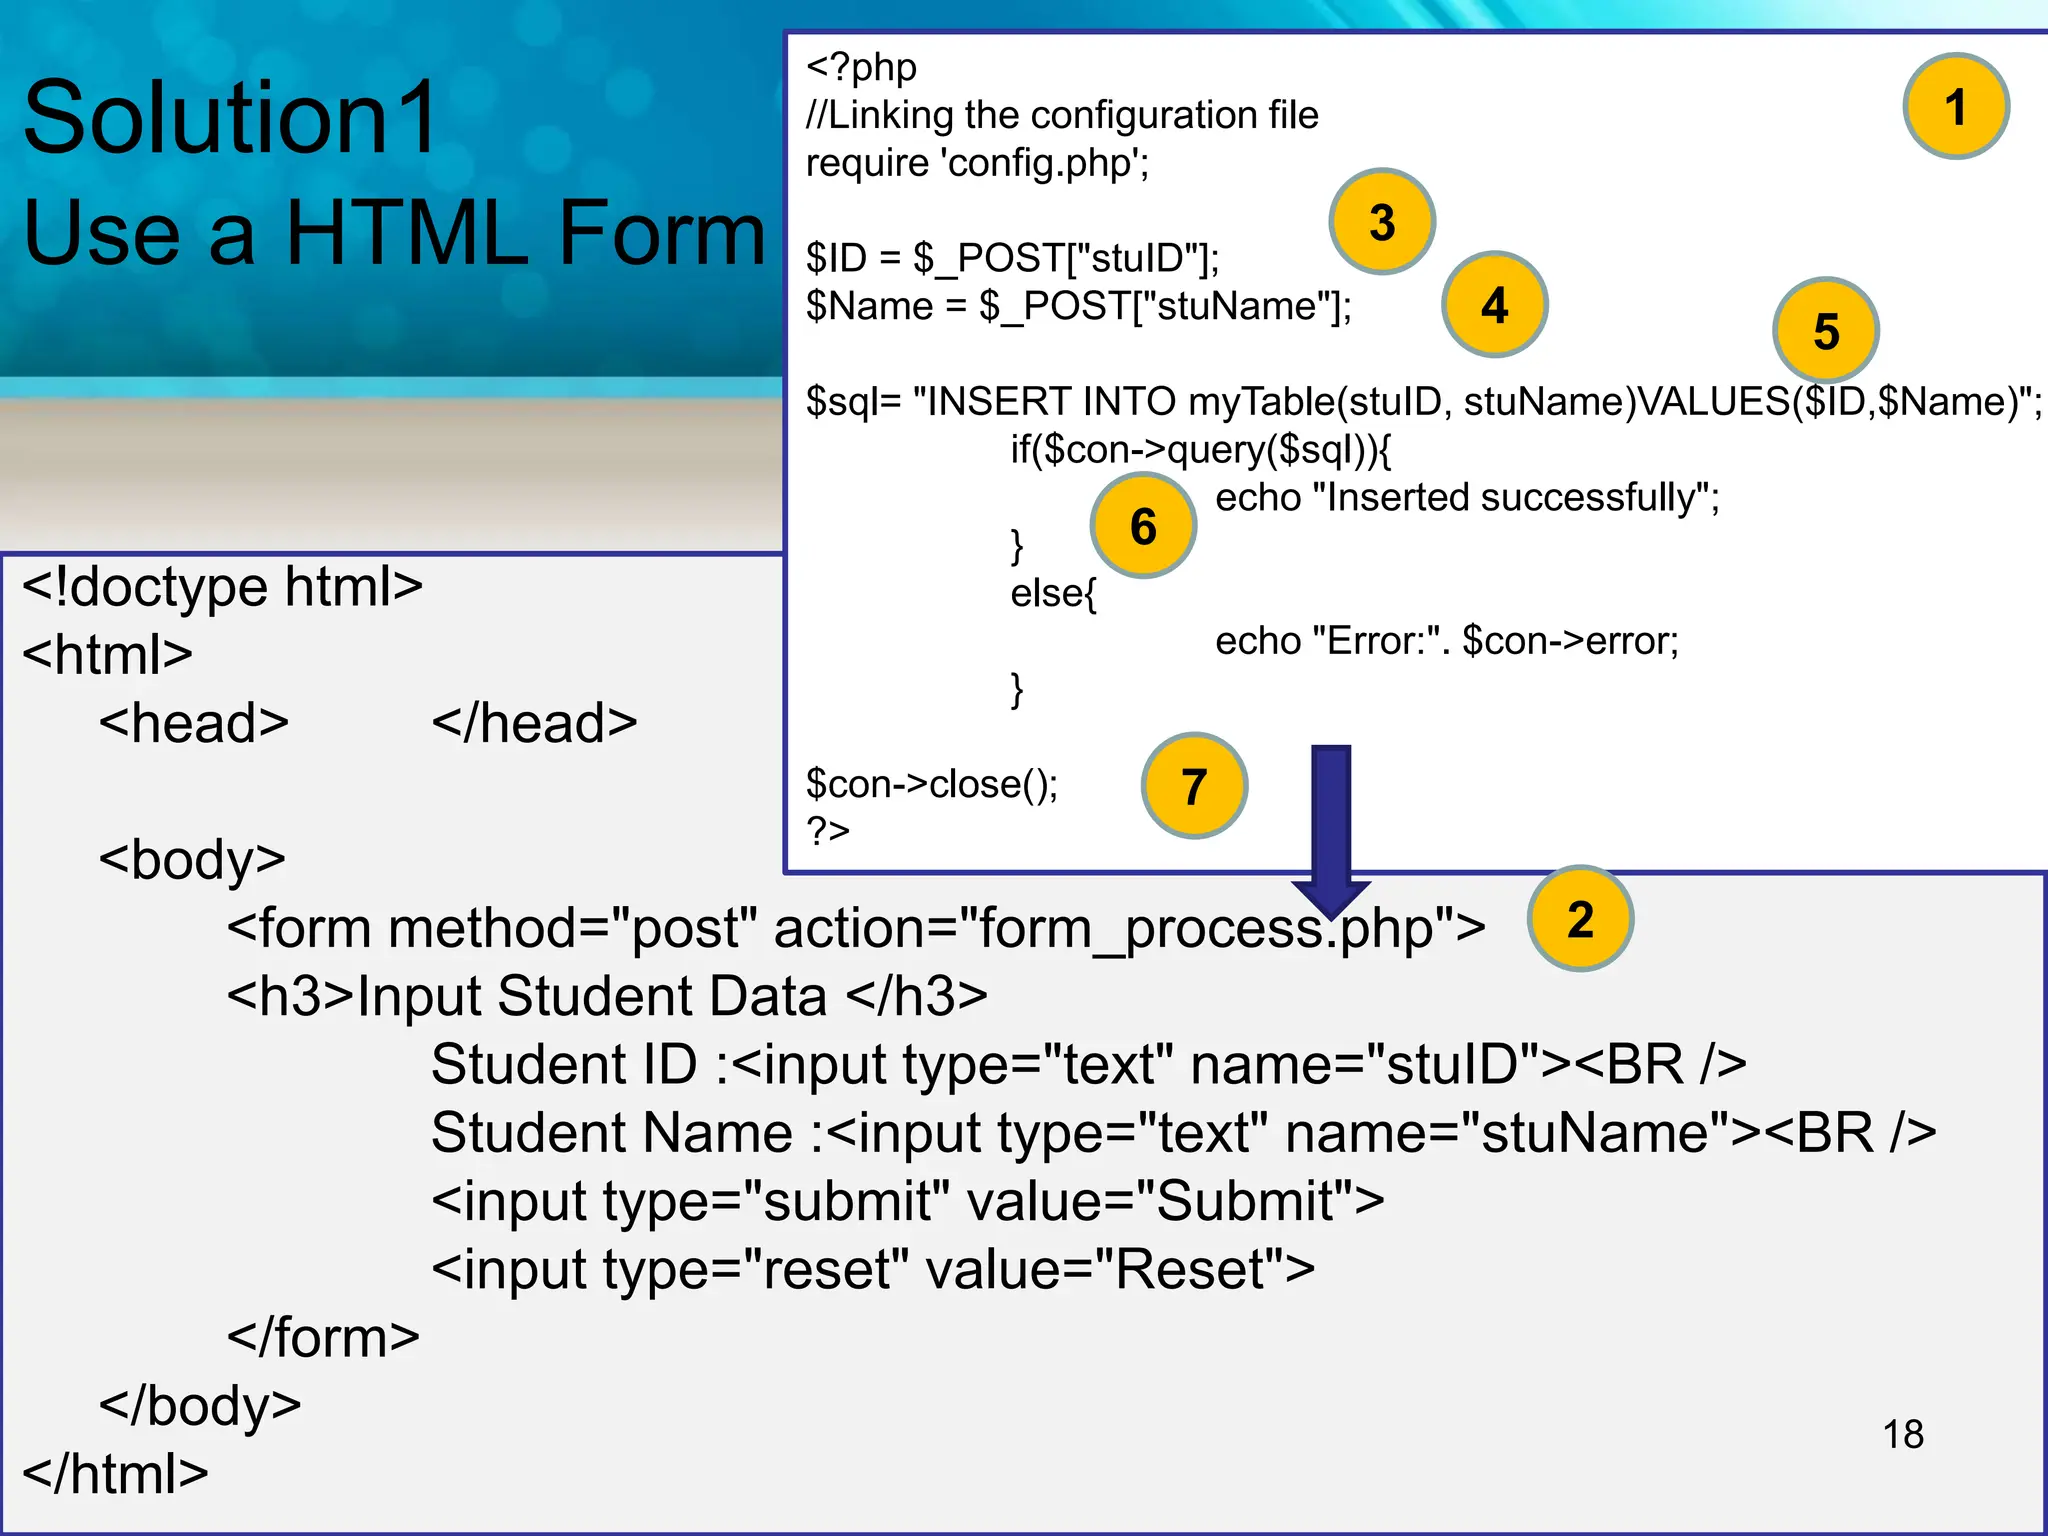Click the slide page number 18

coord(1902,1434)
